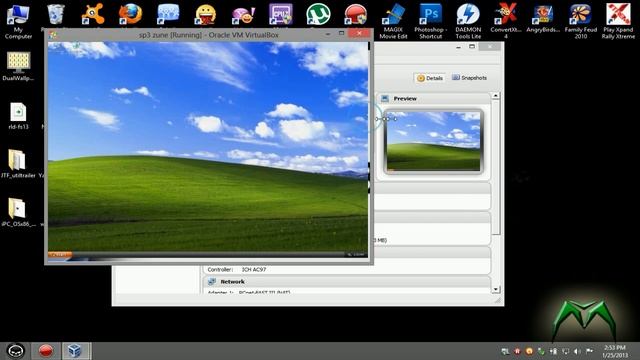The width and height of the screenshot is (640, 360).
Task: Launch the Firefox desktop shortcut
Action: click(130, 15)
